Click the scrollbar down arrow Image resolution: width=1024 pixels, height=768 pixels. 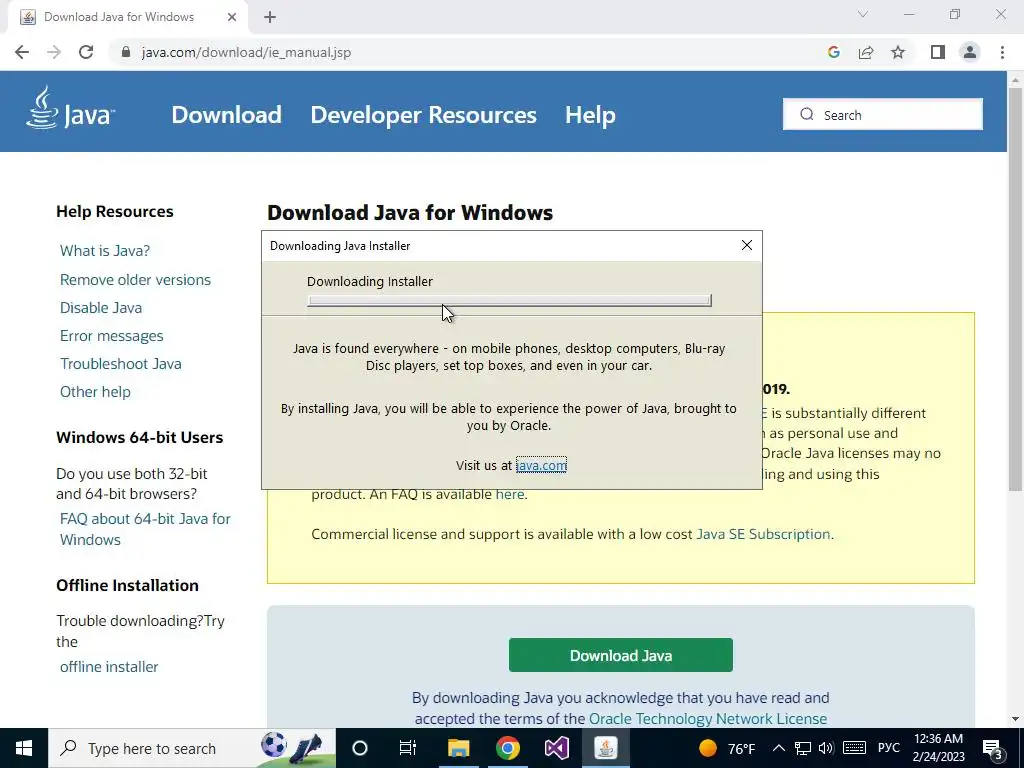(1015, 719)
